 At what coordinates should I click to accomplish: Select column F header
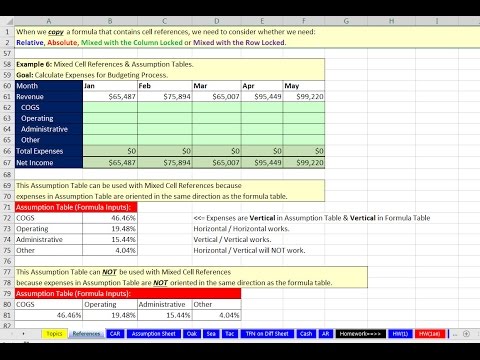point(304,21)
